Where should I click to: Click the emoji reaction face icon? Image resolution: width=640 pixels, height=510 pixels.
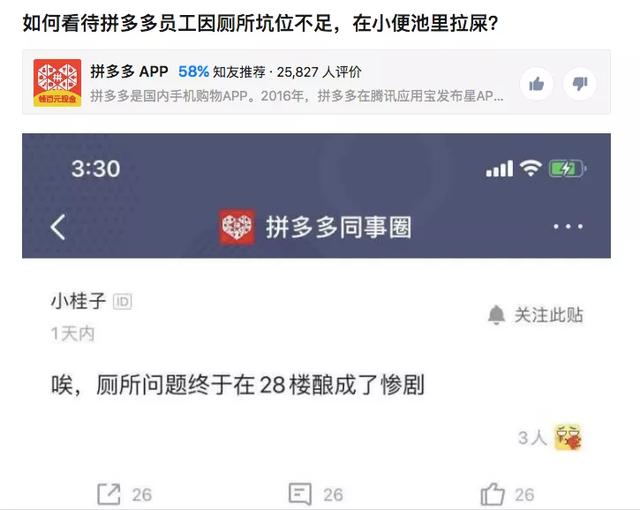coord(568,437)
